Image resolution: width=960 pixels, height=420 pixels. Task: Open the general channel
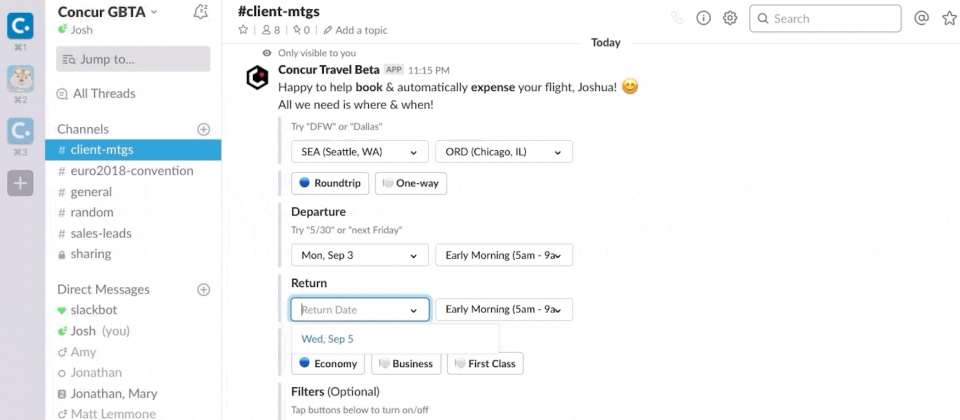tap(91, 192)
